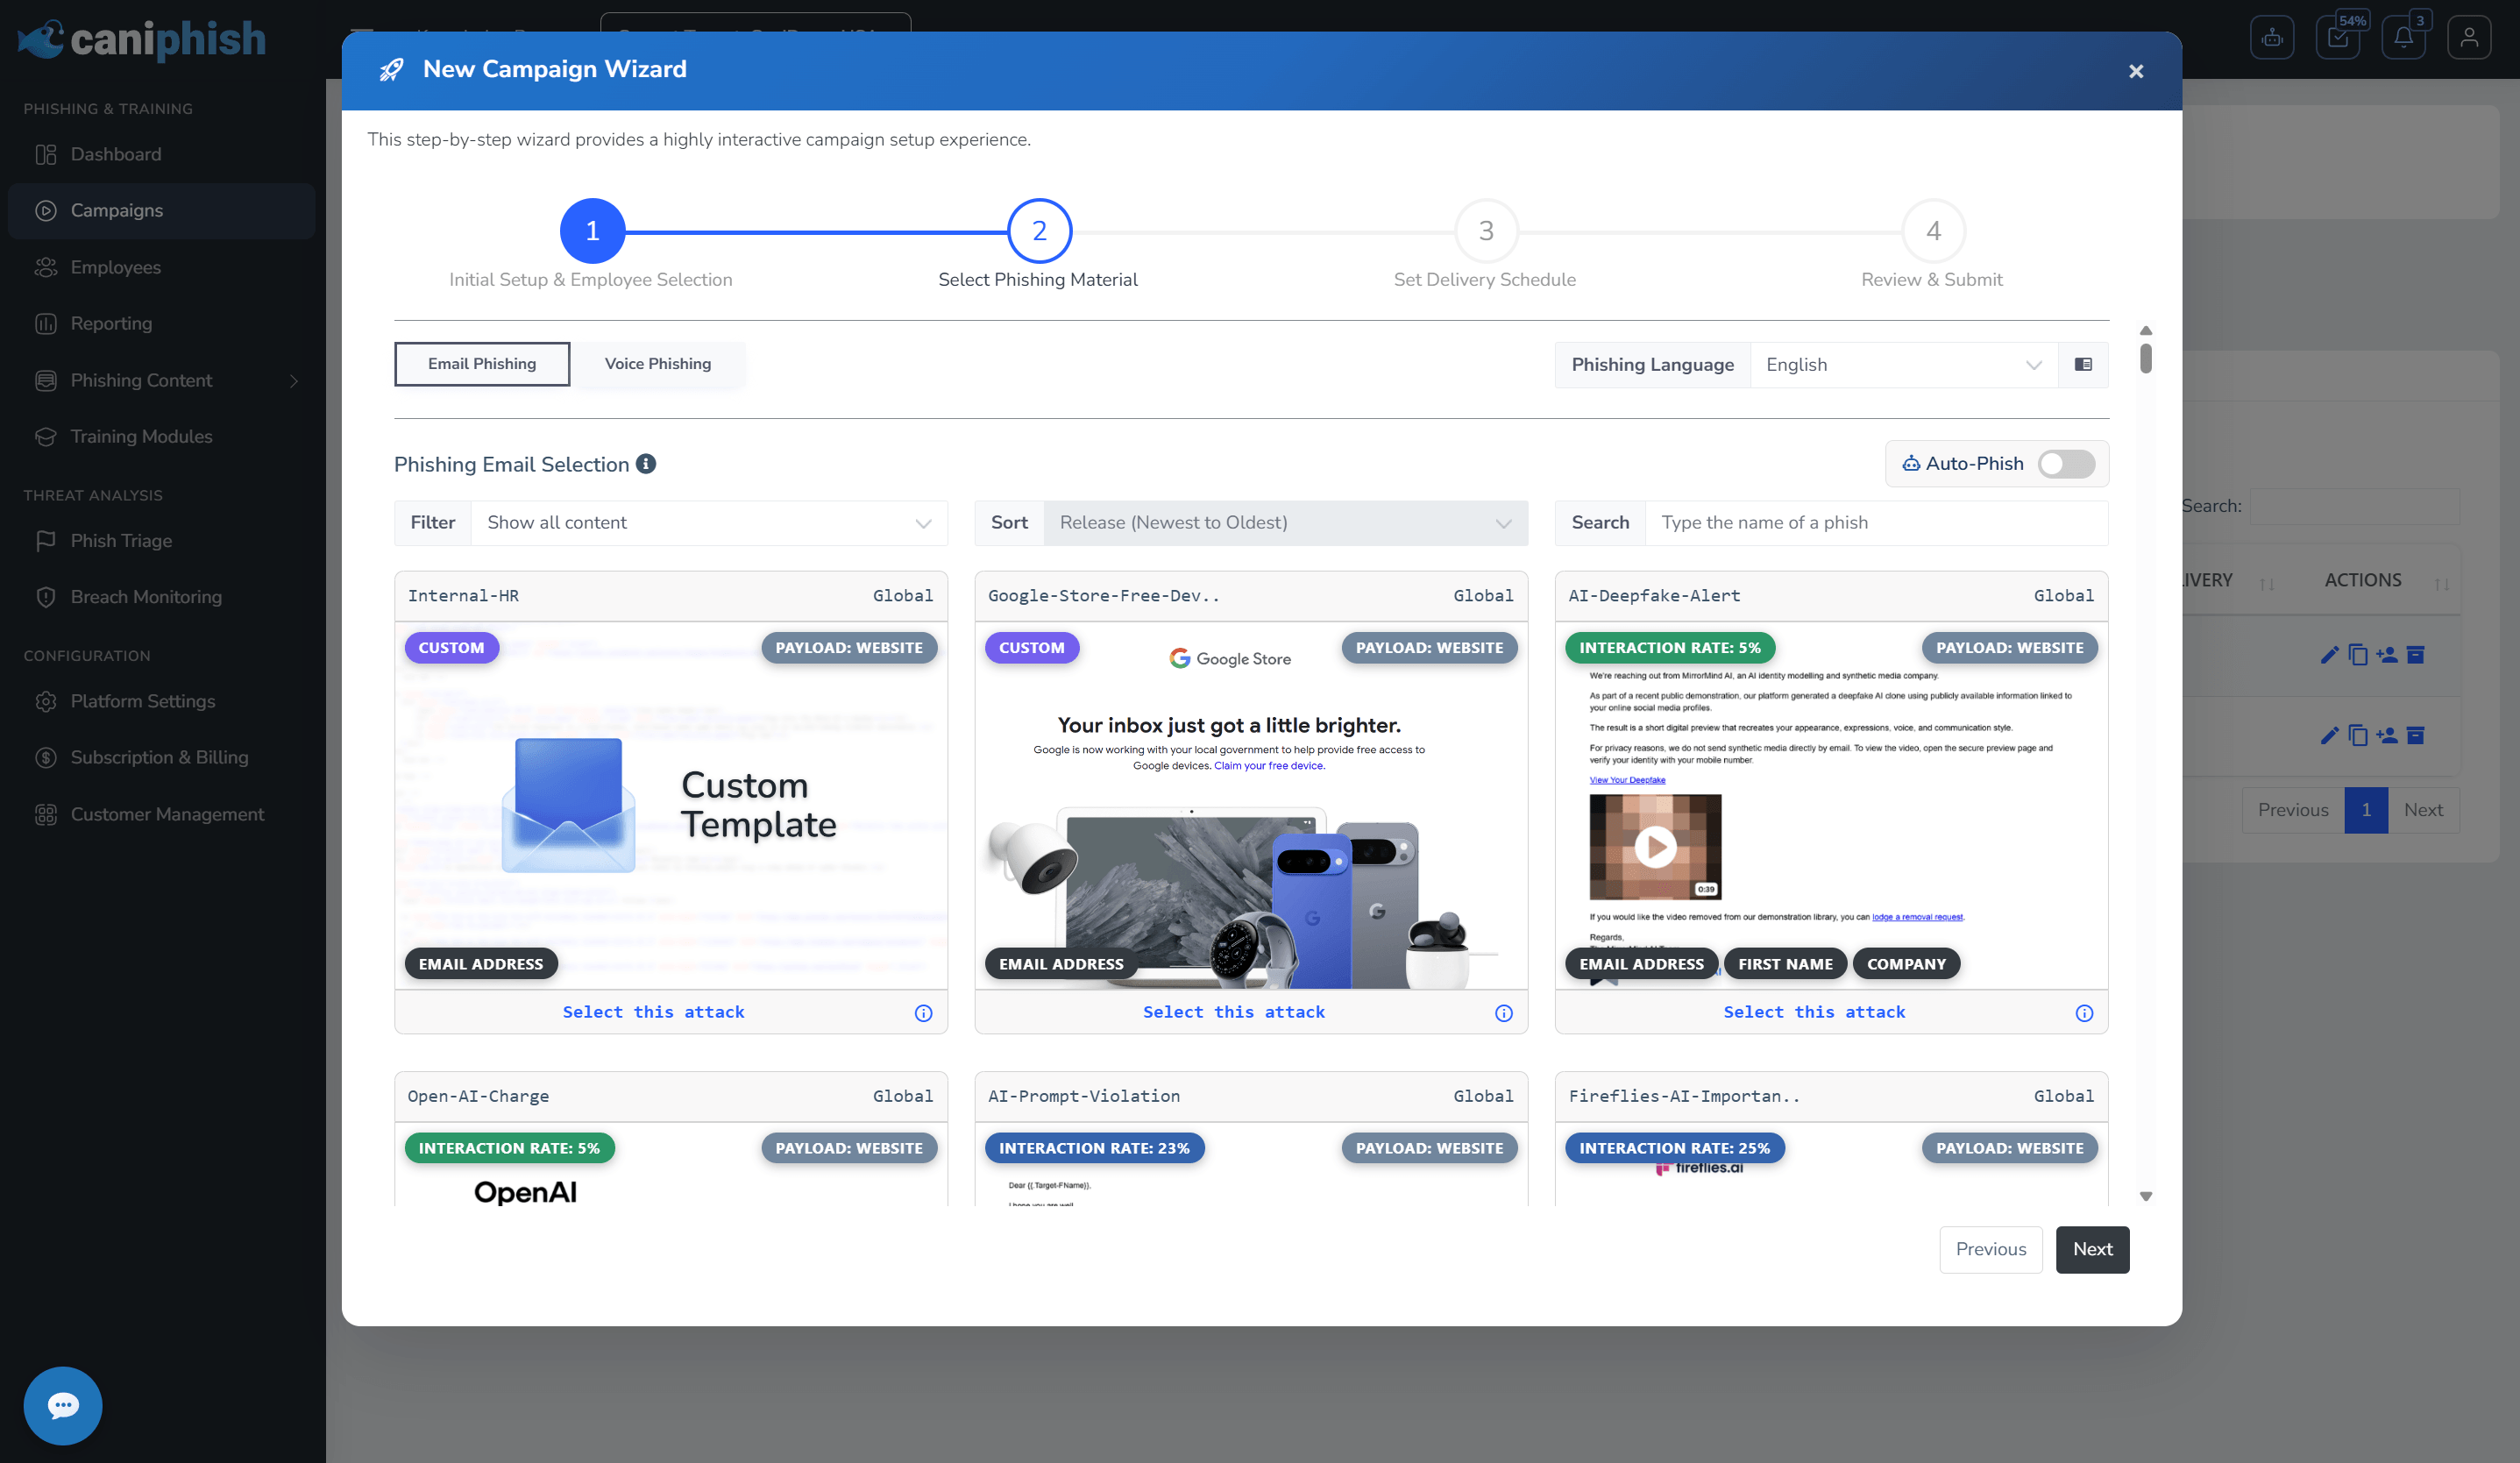Click the Custom Template thumbnail
Image resolution: width=2520 pixels, height=1463 pixels.
click(671, 805)
